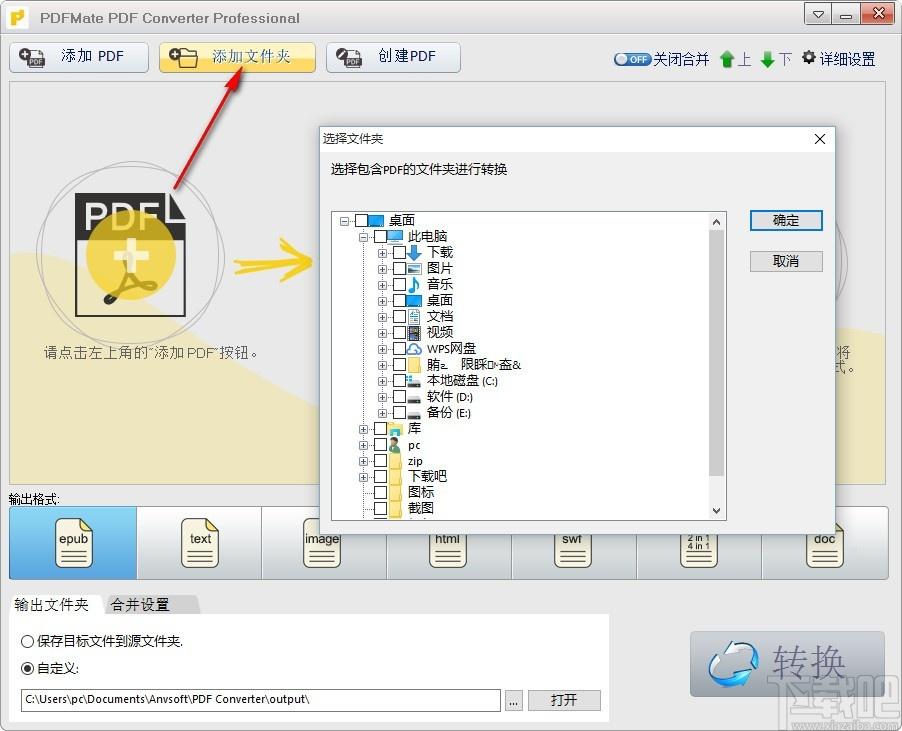902x731 pixels.
Task: Check the 下载吧 folder checkbox
Action: click(x=380, y=477)
